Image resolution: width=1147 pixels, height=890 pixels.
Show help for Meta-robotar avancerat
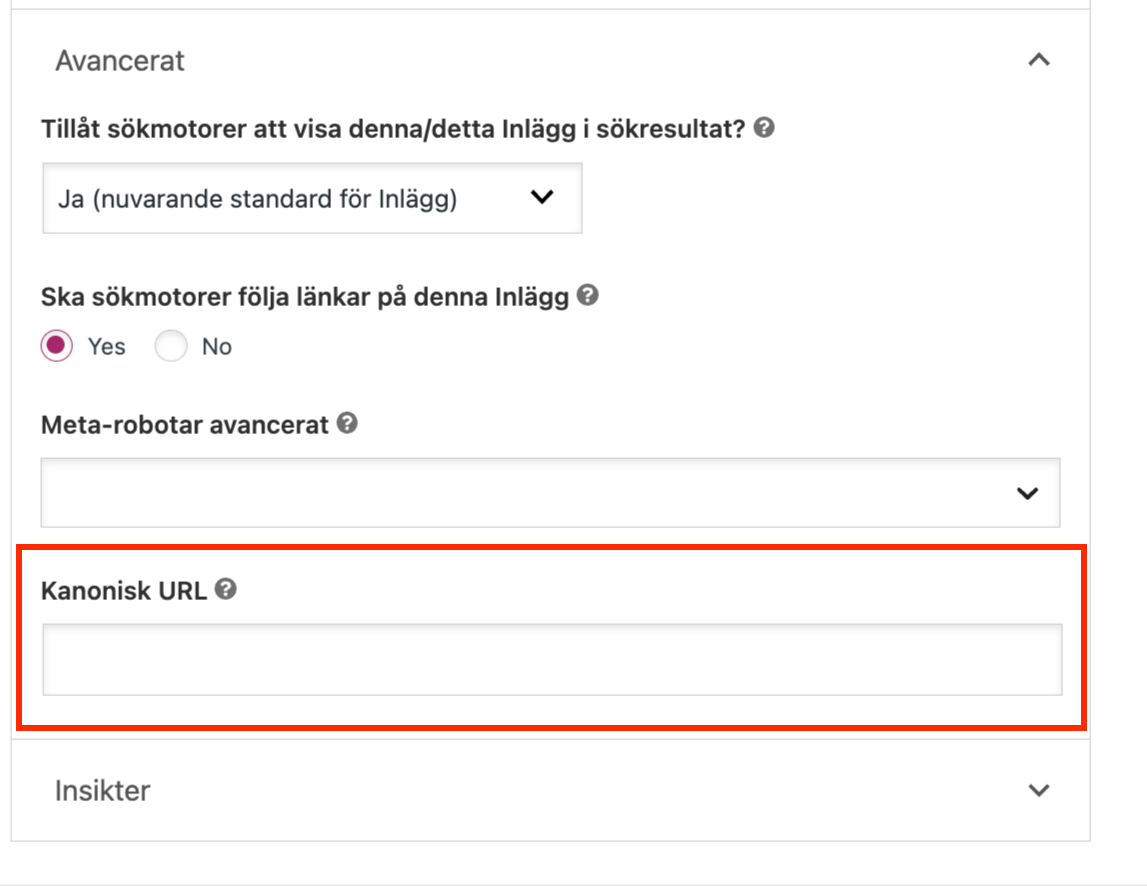(347, 423)
